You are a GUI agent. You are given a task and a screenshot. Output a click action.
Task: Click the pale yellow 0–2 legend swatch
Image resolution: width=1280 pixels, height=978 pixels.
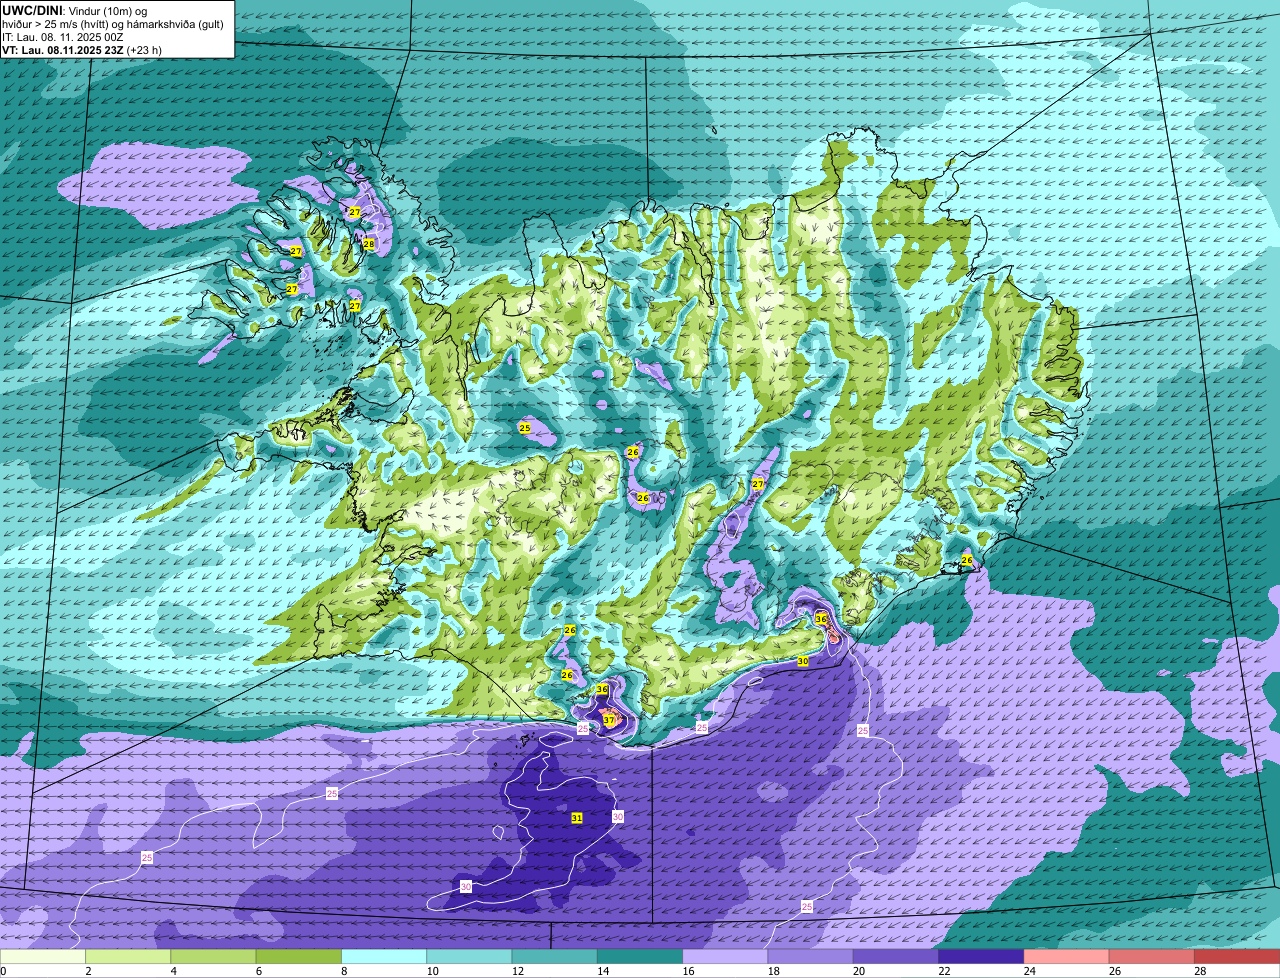pyautogui.click(x=43, y=957)
